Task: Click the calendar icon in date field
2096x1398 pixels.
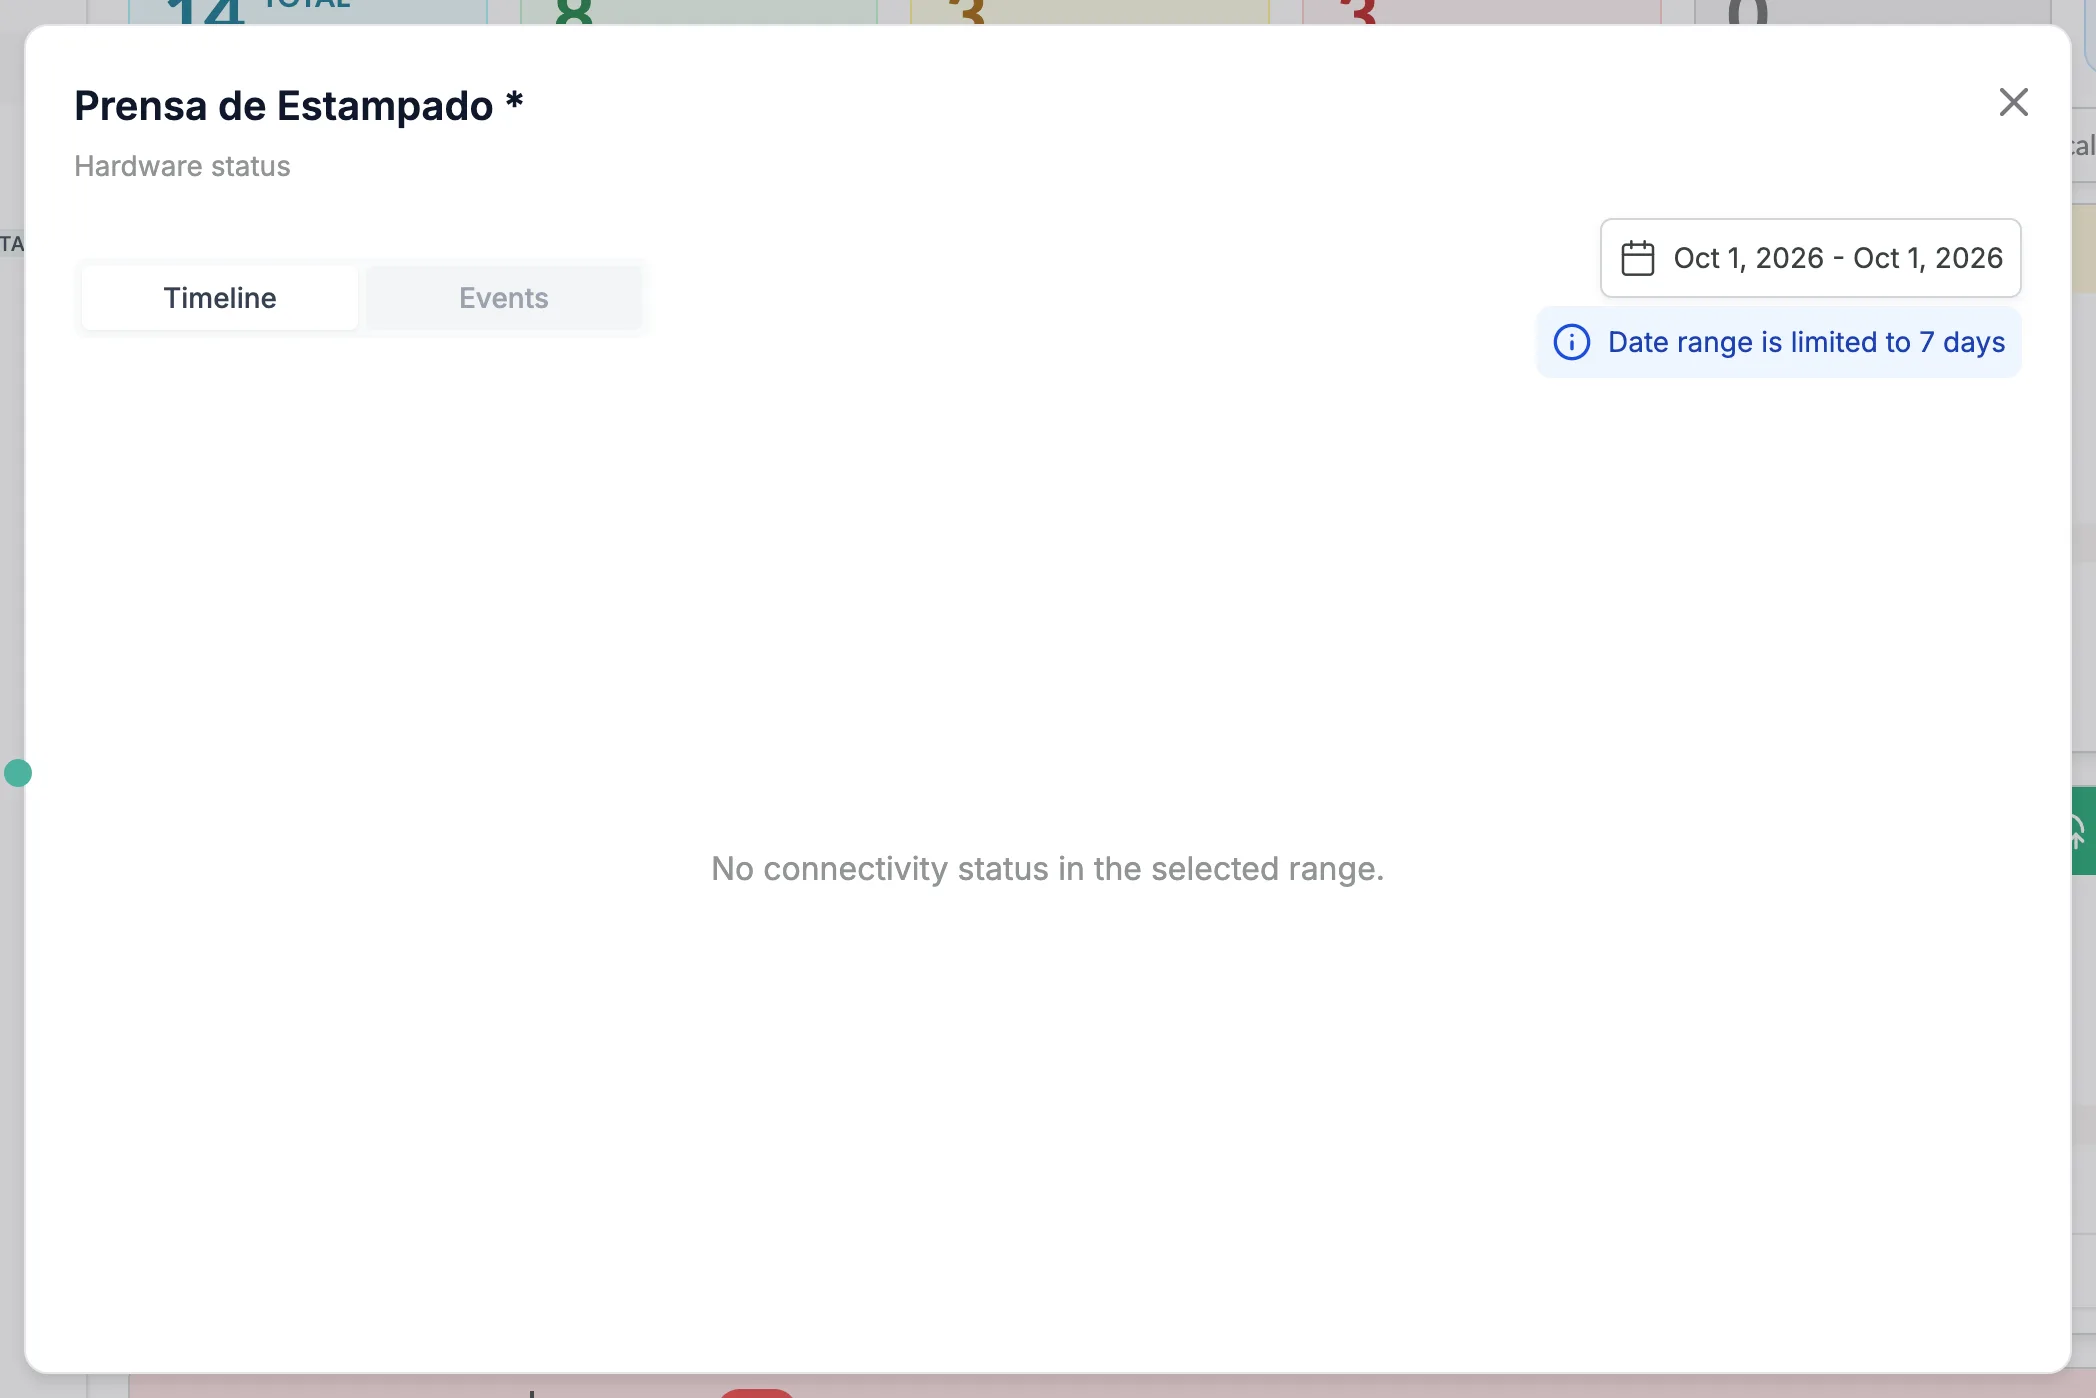Action: point(1637,258)
